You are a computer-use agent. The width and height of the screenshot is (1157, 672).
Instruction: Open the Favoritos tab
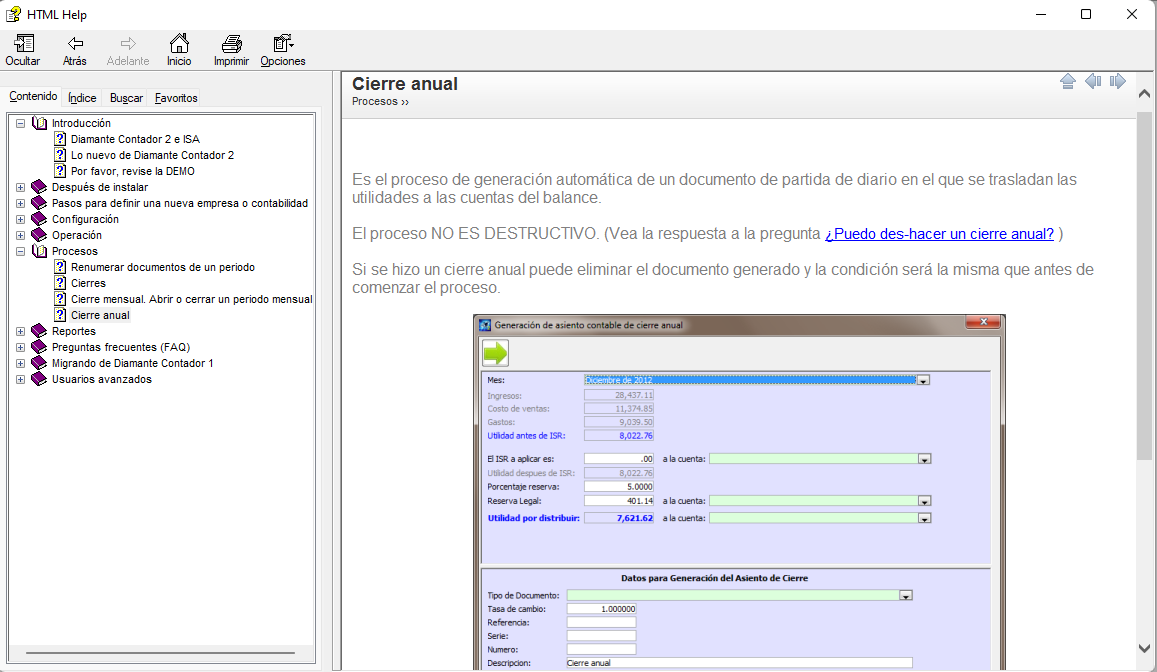coord(176,98)
